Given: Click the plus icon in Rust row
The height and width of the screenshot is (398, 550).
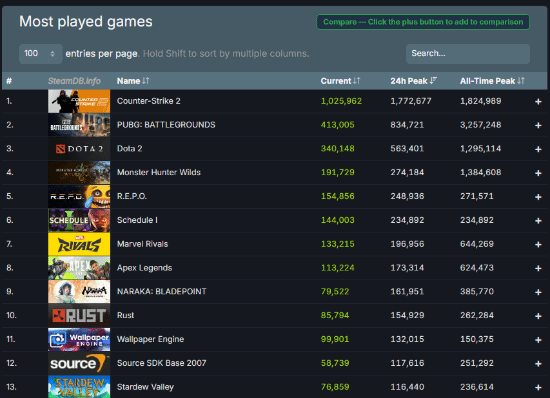Looking at the screenshot, I should click(x=538, y=316).
